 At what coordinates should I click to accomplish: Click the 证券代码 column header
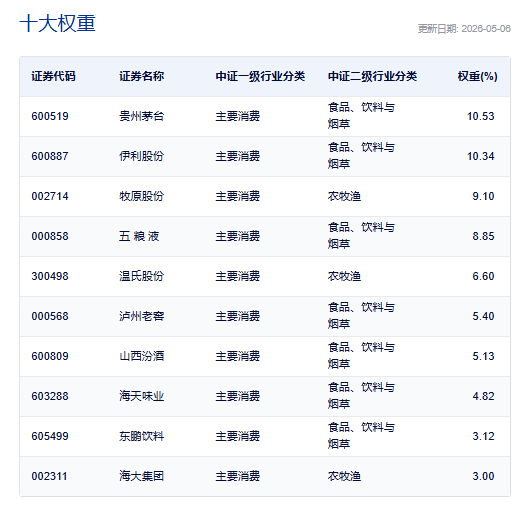tap(53, 76)
